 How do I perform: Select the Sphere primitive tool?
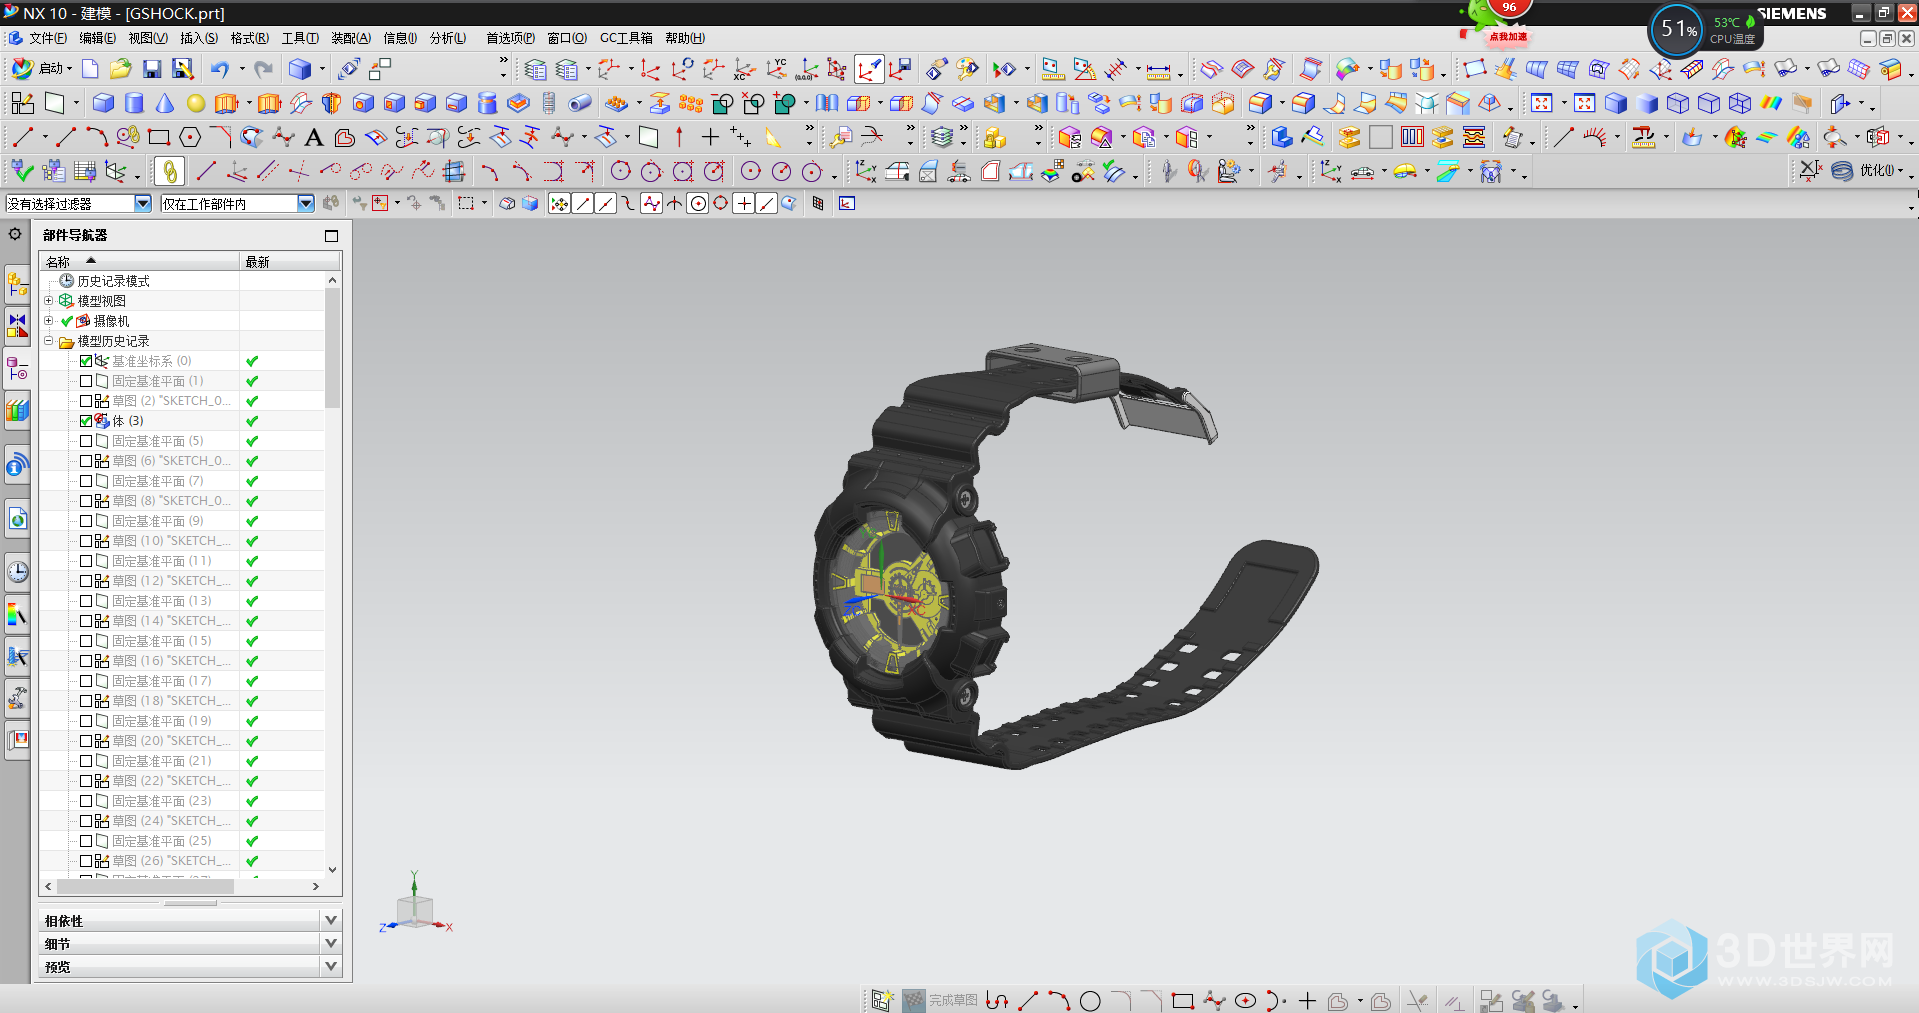click(196, 103)
